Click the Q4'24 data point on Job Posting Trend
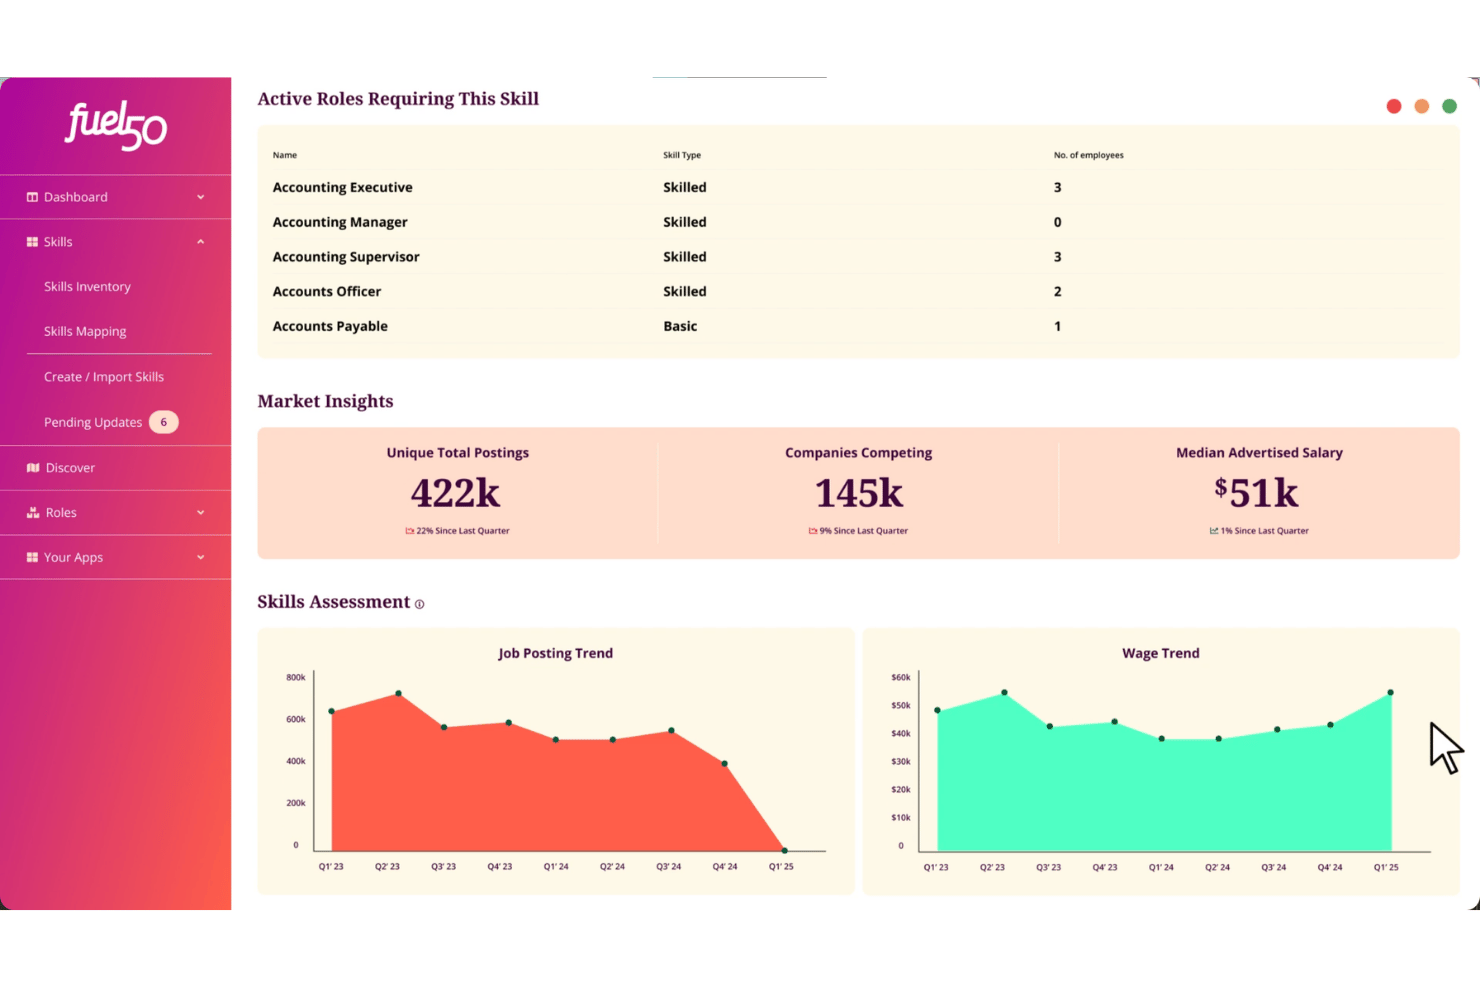 [x=725, y=764]
